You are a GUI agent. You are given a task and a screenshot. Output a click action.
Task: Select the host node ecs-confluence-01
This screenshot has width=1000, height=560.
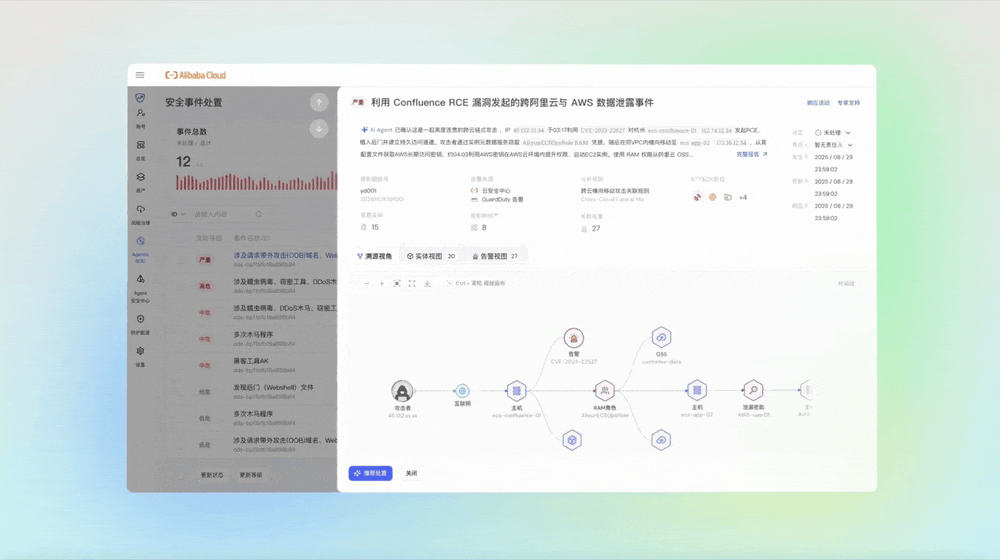pyautogui.click(x=517, y=390)
